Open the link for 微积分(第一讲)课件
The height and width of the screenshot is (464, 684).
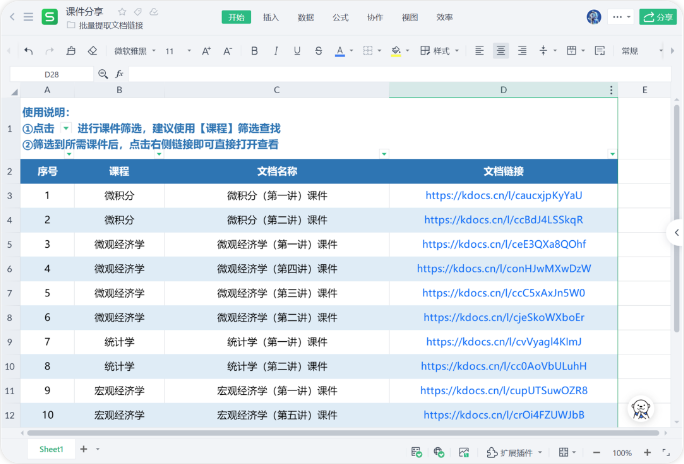click(x=503, y=195)
